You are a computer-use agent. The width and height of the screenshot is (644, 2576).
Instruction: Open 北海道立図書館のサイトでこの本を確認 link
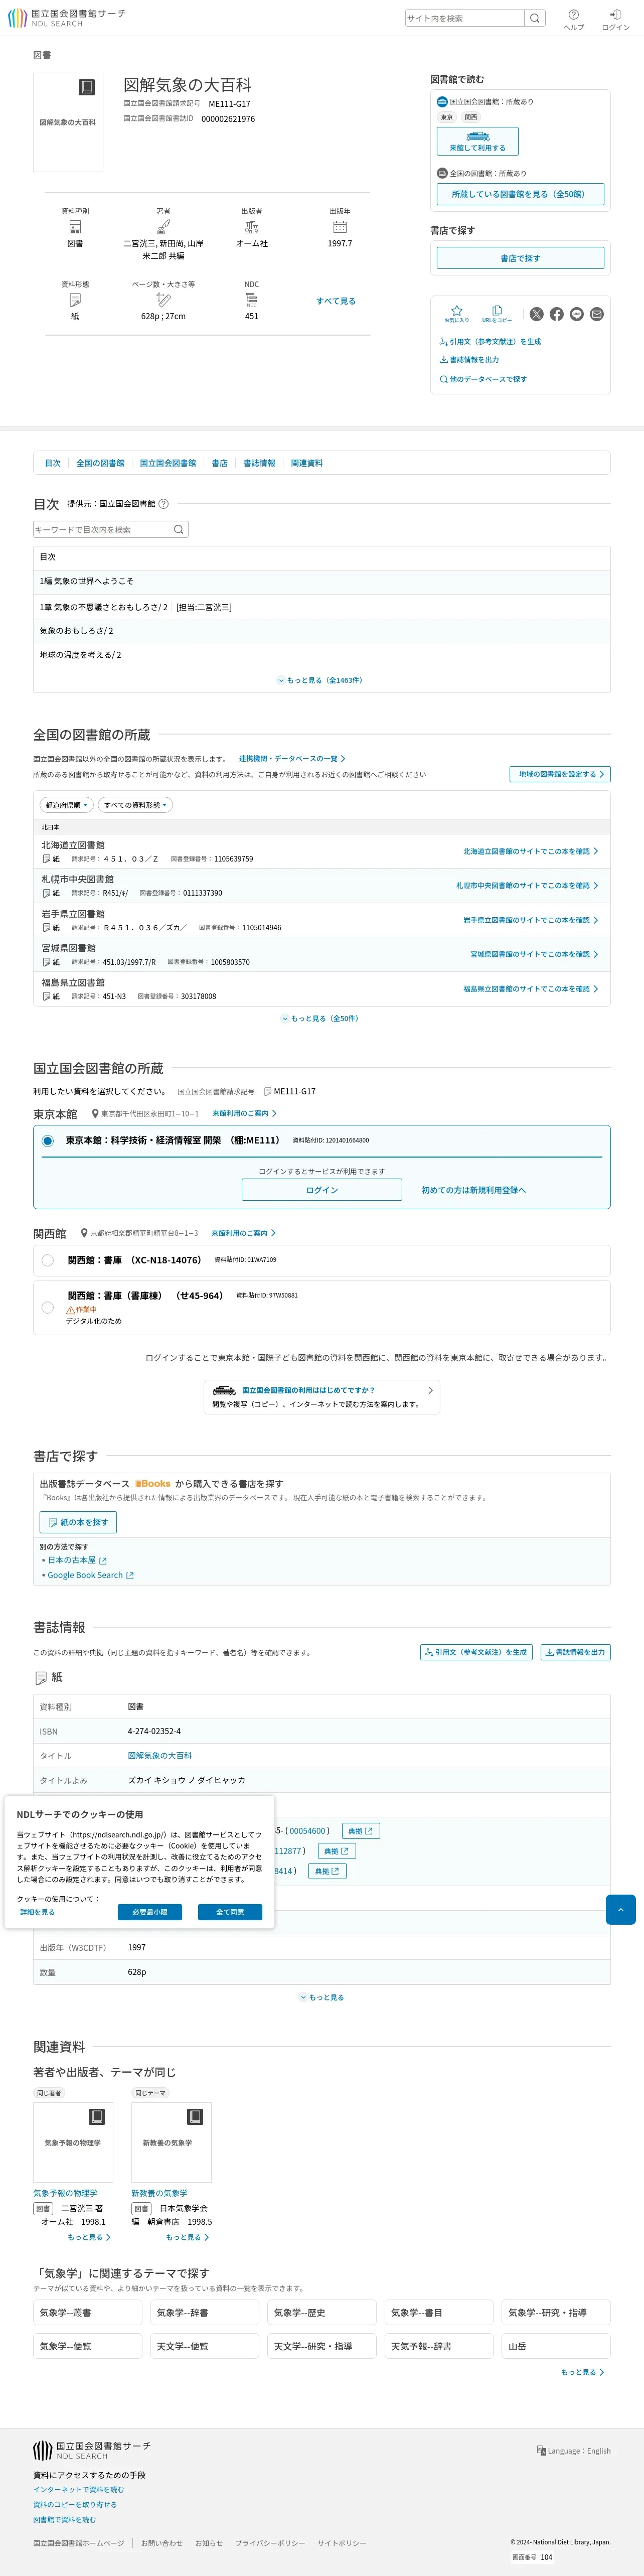tap(530, 852)
